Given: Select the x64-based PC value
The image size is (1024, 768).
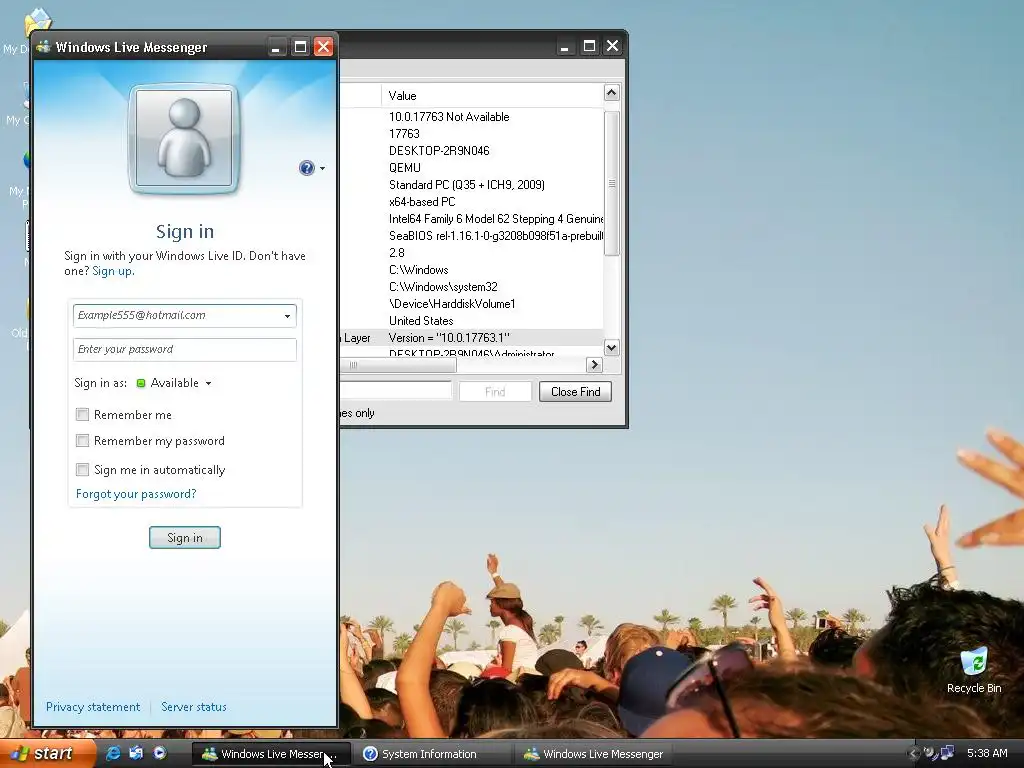Looking at the screenshot, I should tap(422, 202).
